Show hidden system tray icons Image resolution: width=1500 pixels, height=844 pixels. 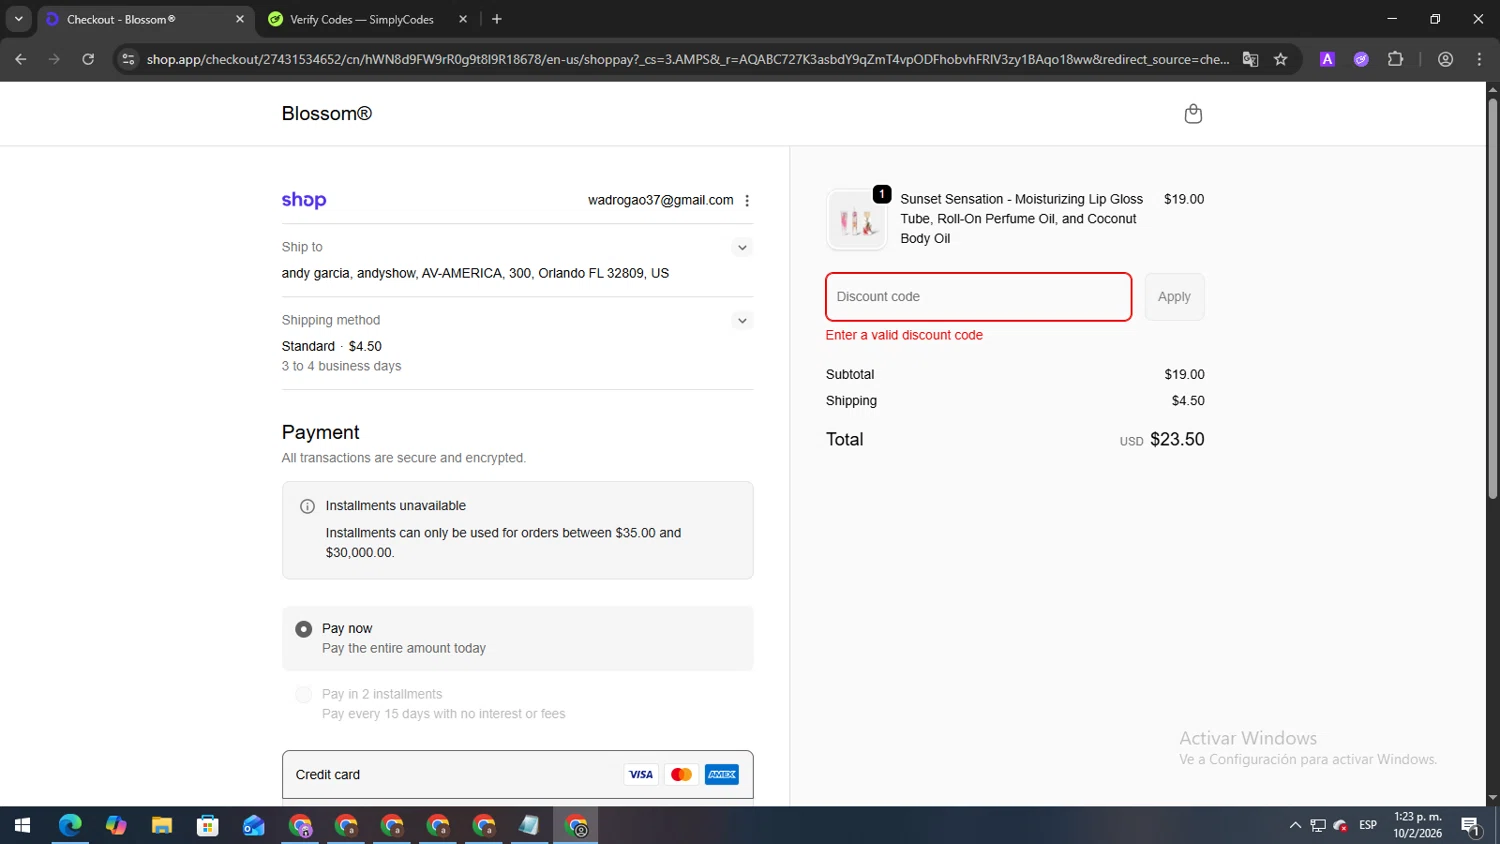1295,826
